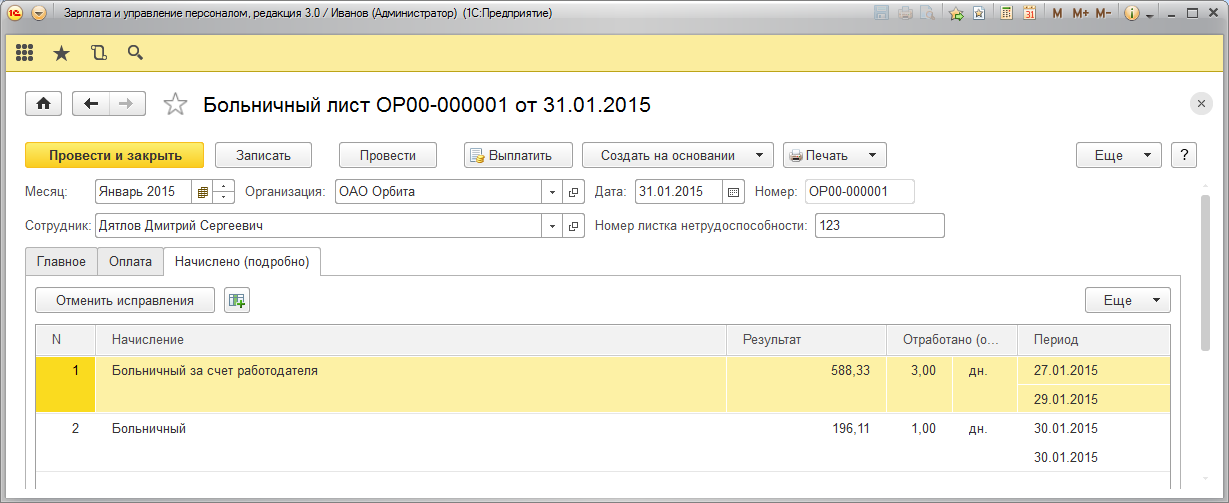Image resolution: width=1229 pixels, height=503 pixels.
Task: Switch to the Главное tab
Action: (x=62, y=261)
